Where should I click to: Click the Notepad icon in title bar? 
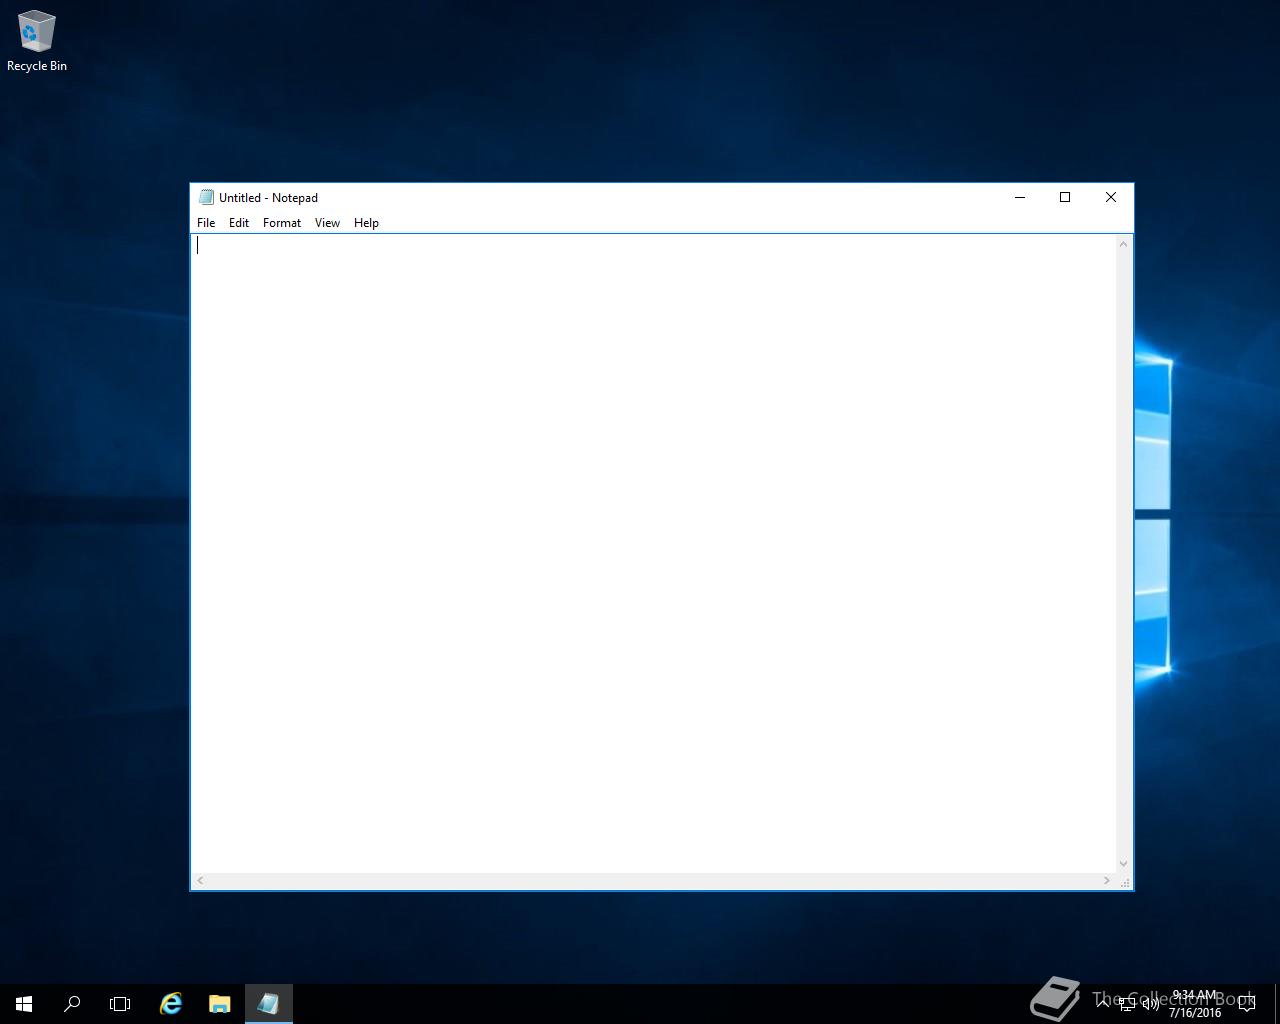pos(206,197)
